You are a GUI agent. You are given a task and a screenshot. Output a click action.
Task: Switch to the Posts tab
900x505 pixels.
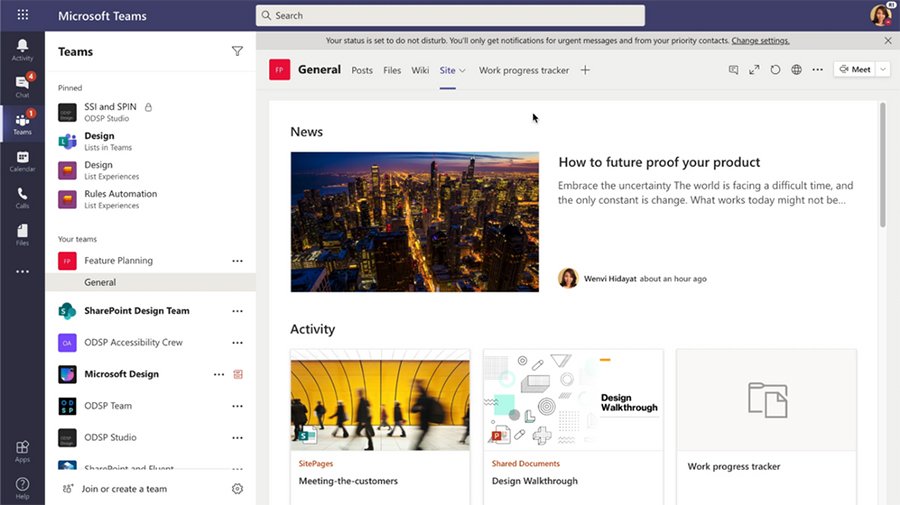point(362,70)
